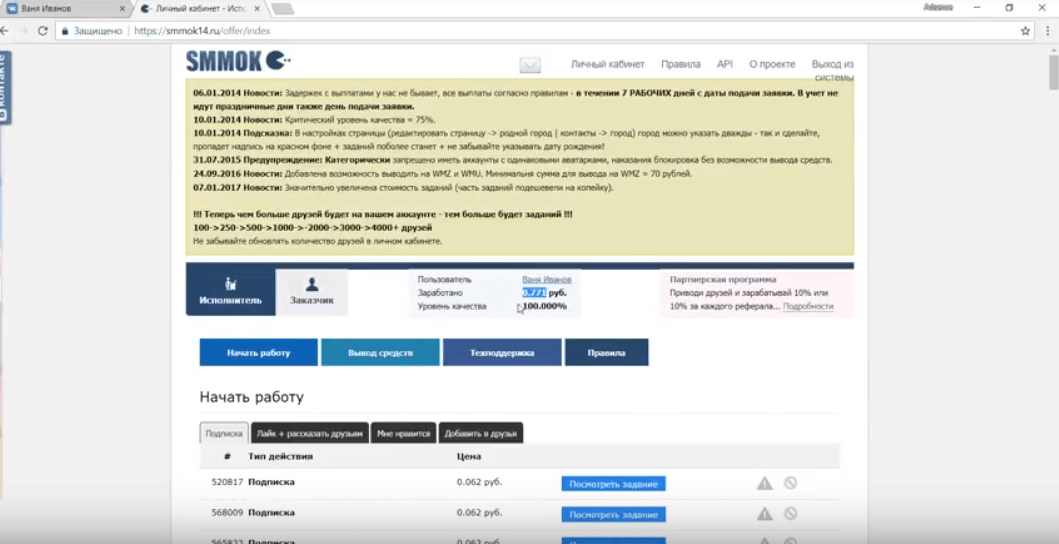The height and width of the screenshot is (544, 1059).
Task: Close the Ваня Иванов browser tab
Action: tap(122, 9)
